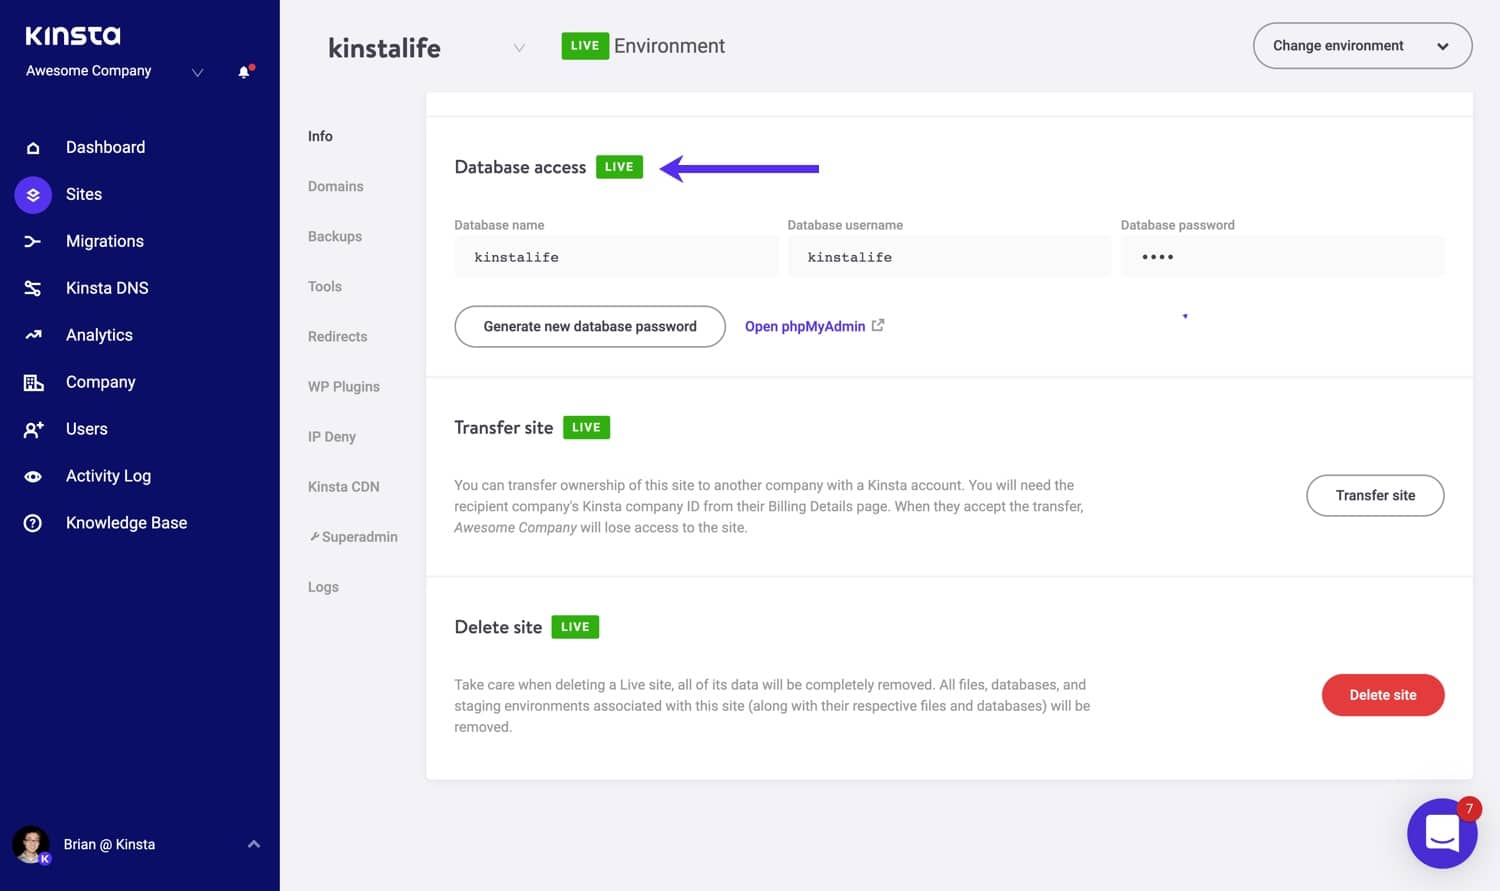Screen dimensions: 1500x891
Task: Click the Sites layers icon
Action: (x=33, y=195)
